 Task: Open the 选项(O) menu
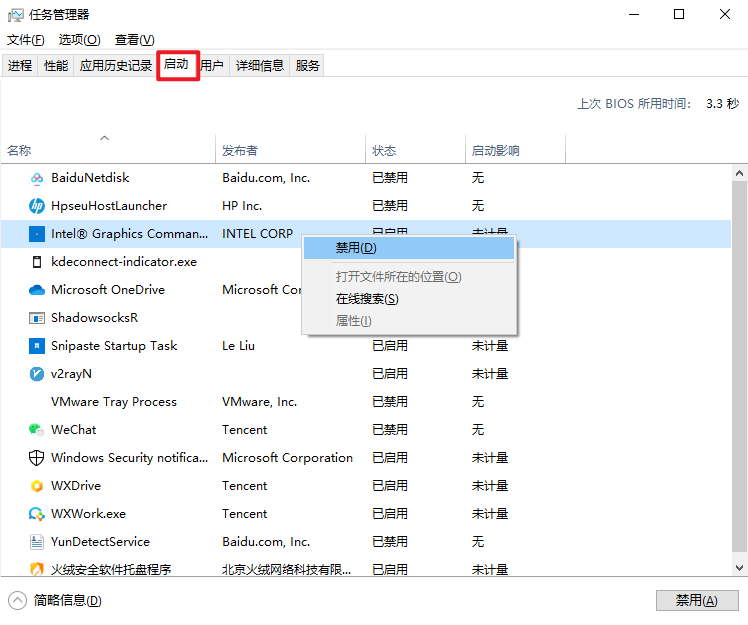pos(80,40)
